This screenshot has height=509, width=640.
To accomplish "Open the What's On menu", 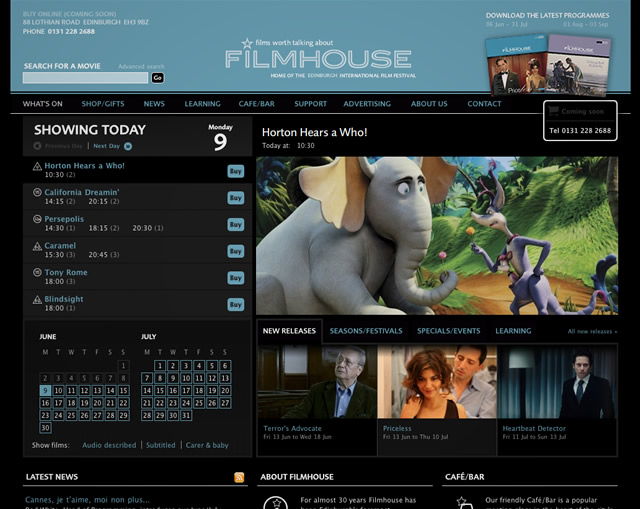I will (43, 104).
